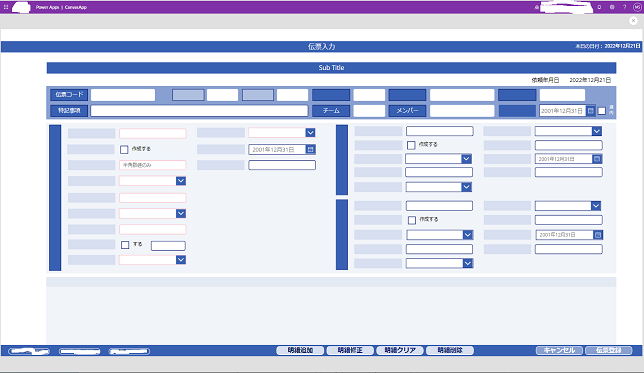Expand top-right dropdown in upper-right panel
The image size is (644, 373).
click(568, 131)
